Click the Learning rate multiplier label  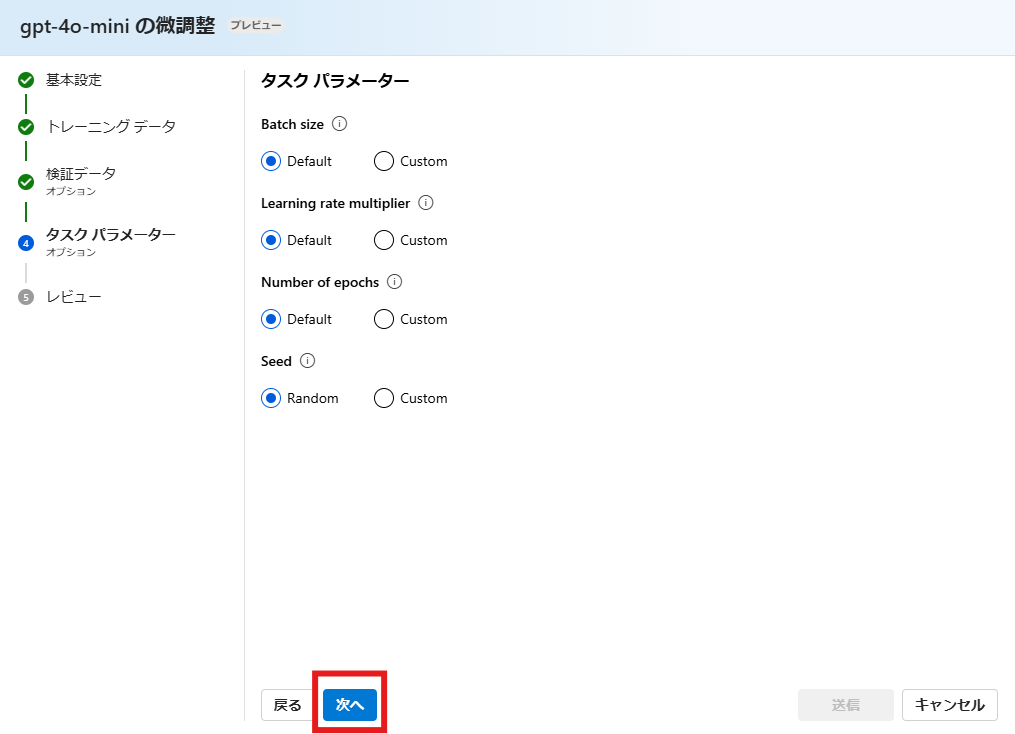335,203
